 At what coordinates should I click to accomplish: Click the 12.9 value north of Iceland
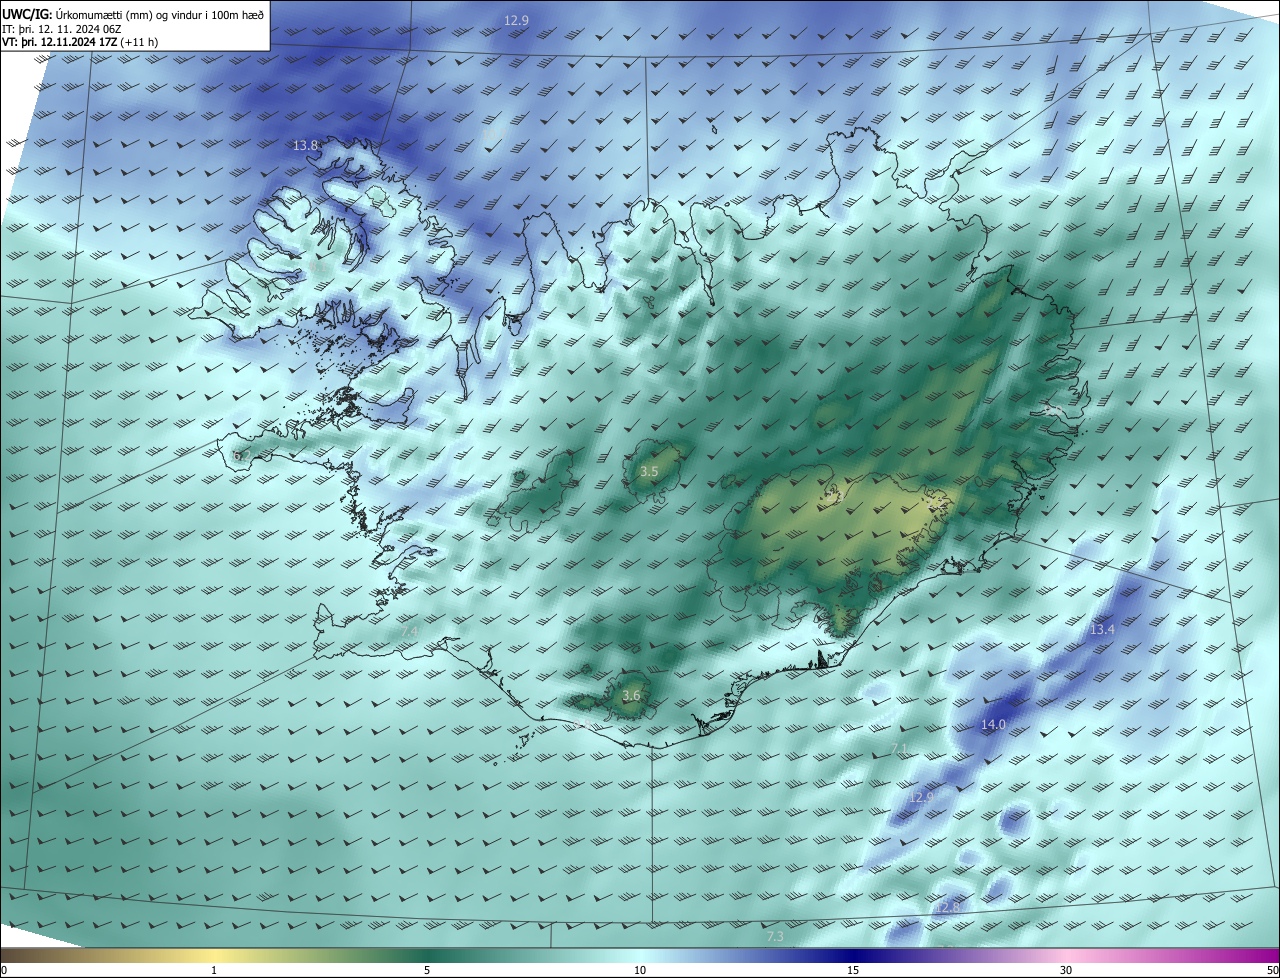click(516, 20)
